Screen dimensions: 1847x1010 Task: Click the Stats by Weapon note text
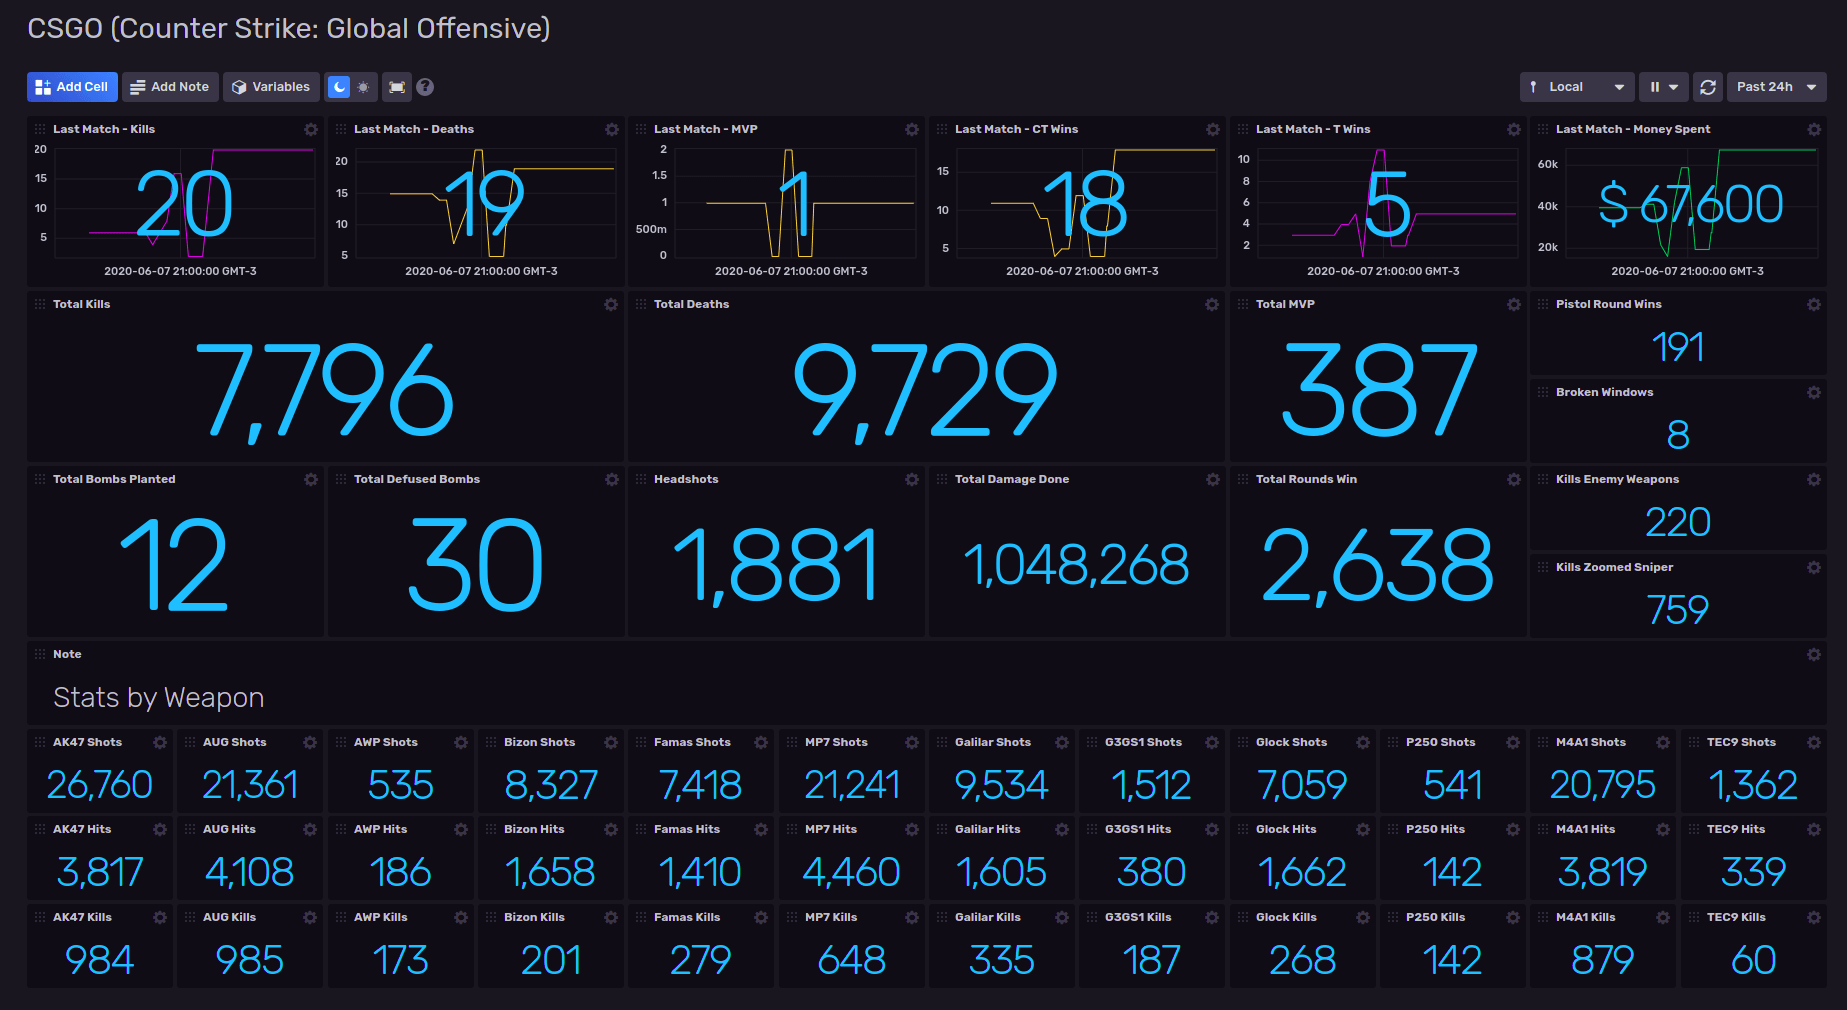coord(159,697)
